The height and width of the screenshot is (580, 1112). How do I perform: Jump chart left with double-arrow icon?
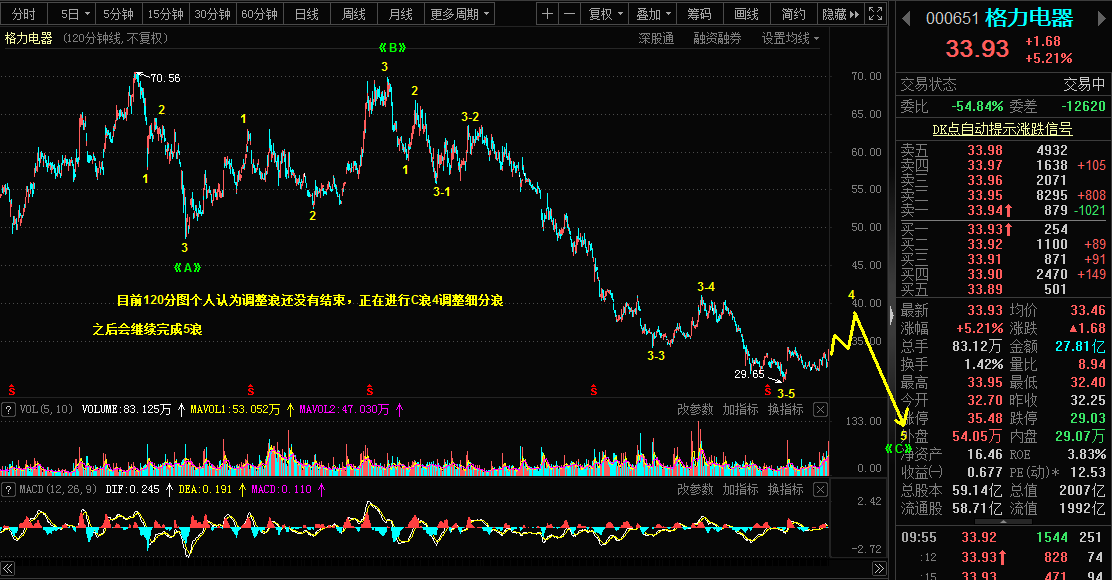pyautogui.click(x=8, y=569)
